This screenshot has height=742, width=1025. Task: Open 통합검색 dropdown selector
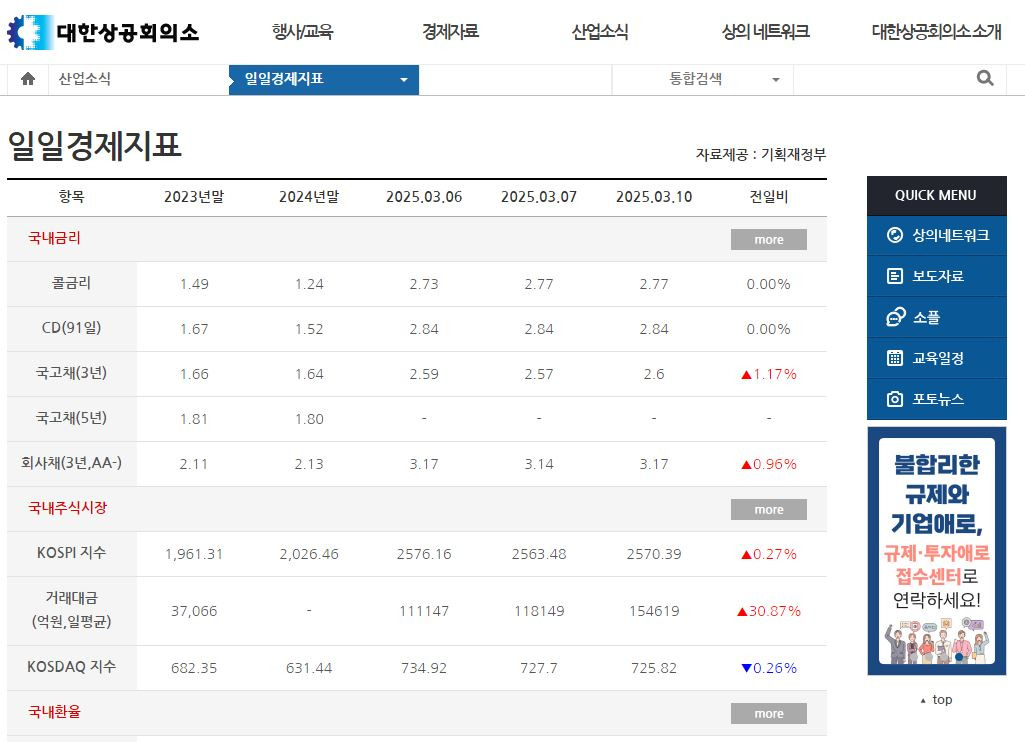pos(703,80)
